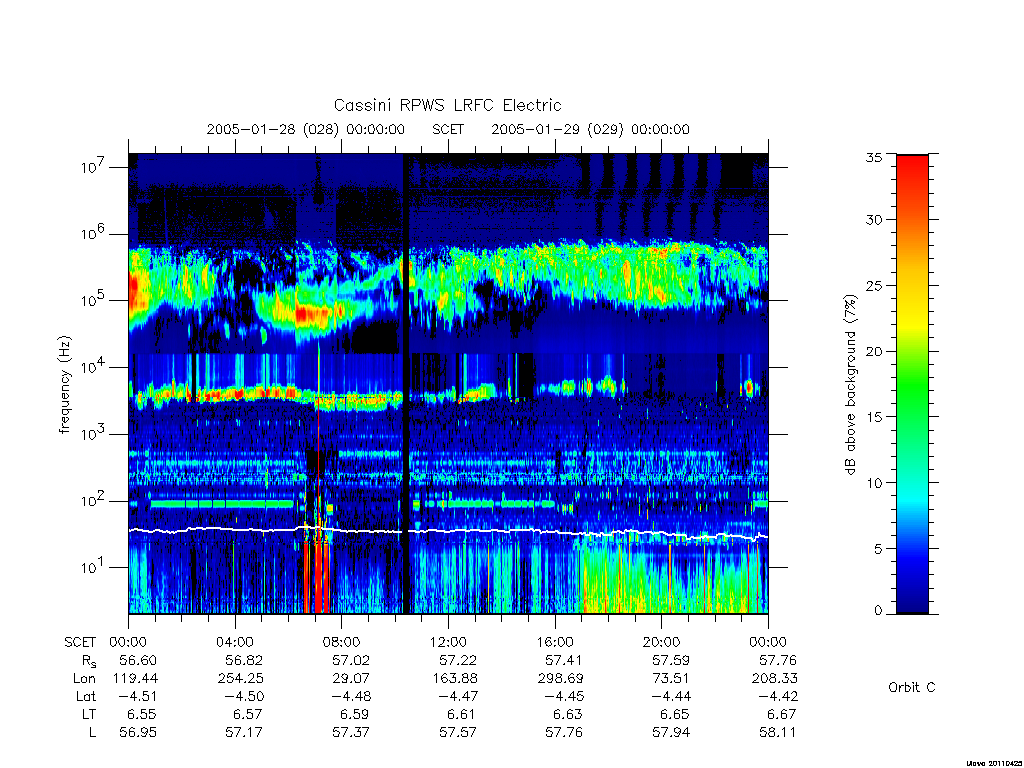Select the 10^3 frequency tick label

(x=94, y=434)
